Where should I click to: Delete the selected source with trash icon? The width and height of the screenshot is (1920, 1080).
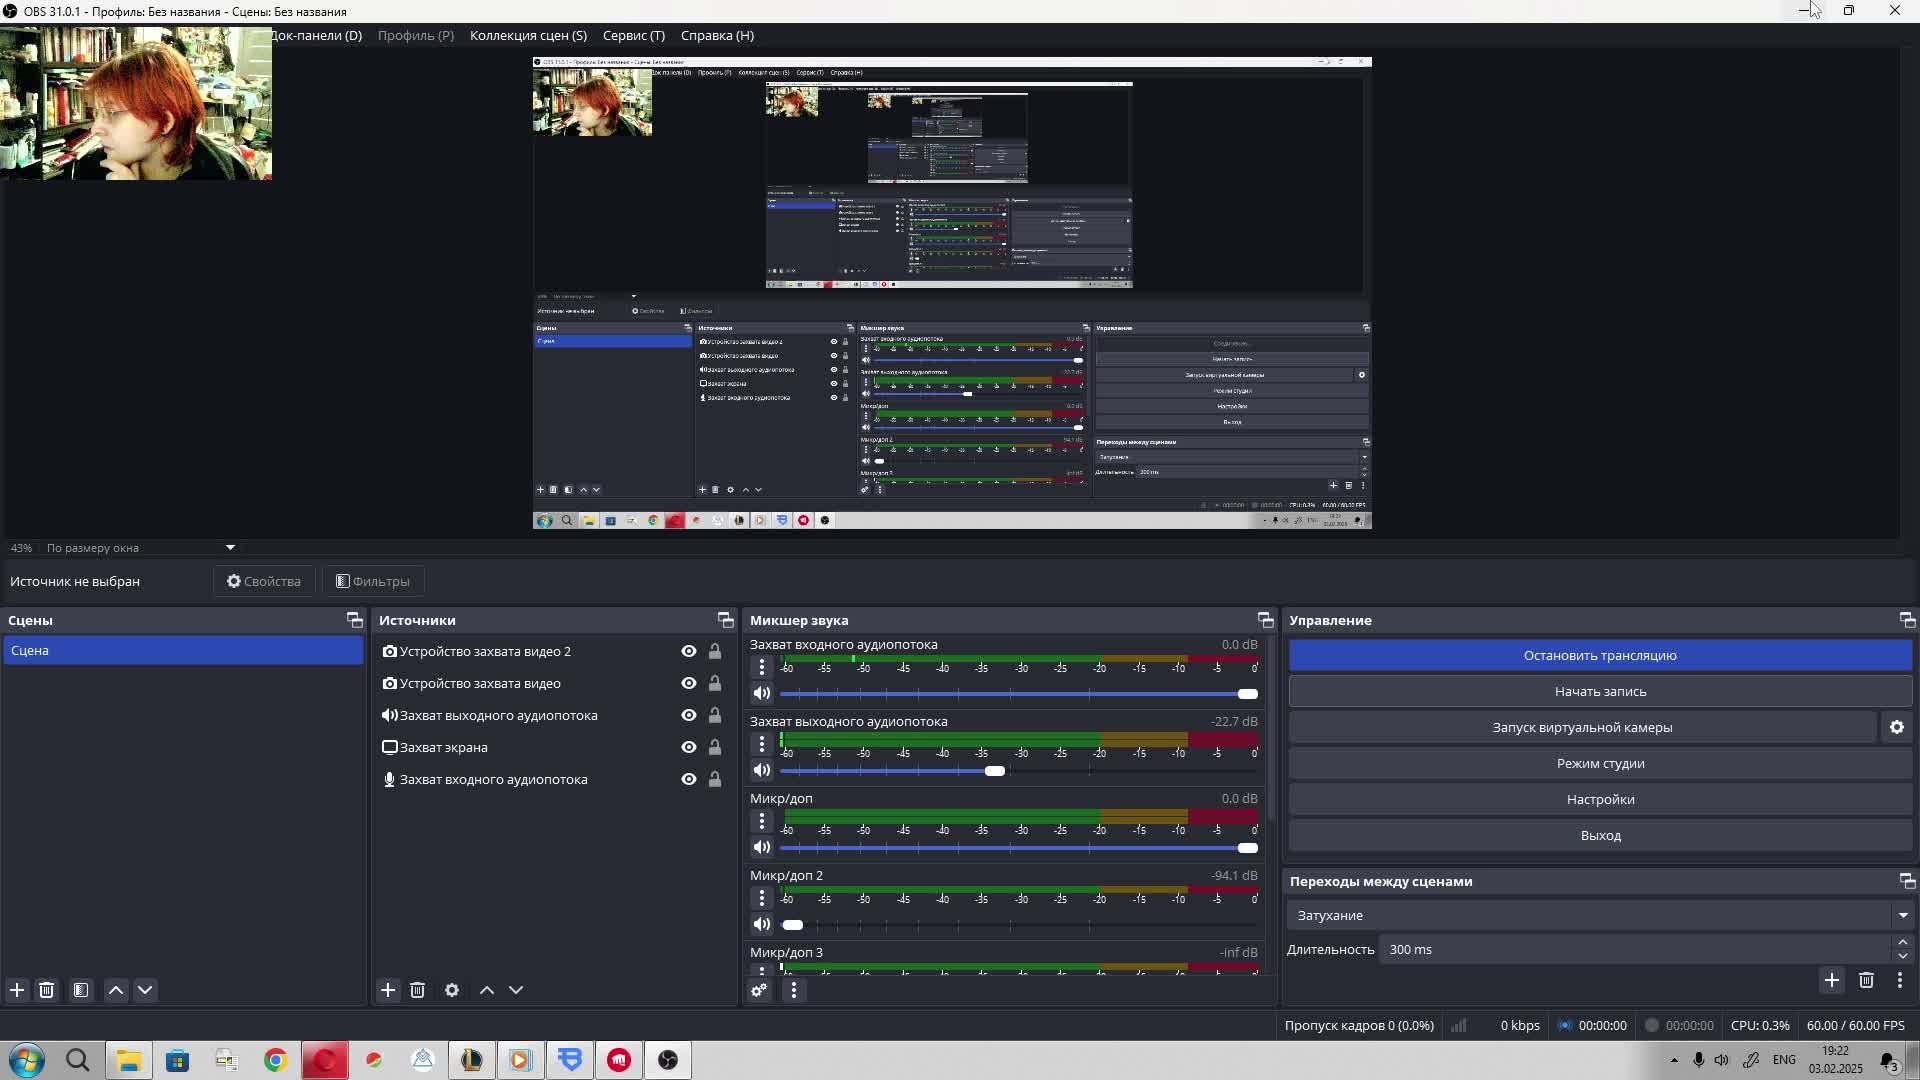coord(418,990)
